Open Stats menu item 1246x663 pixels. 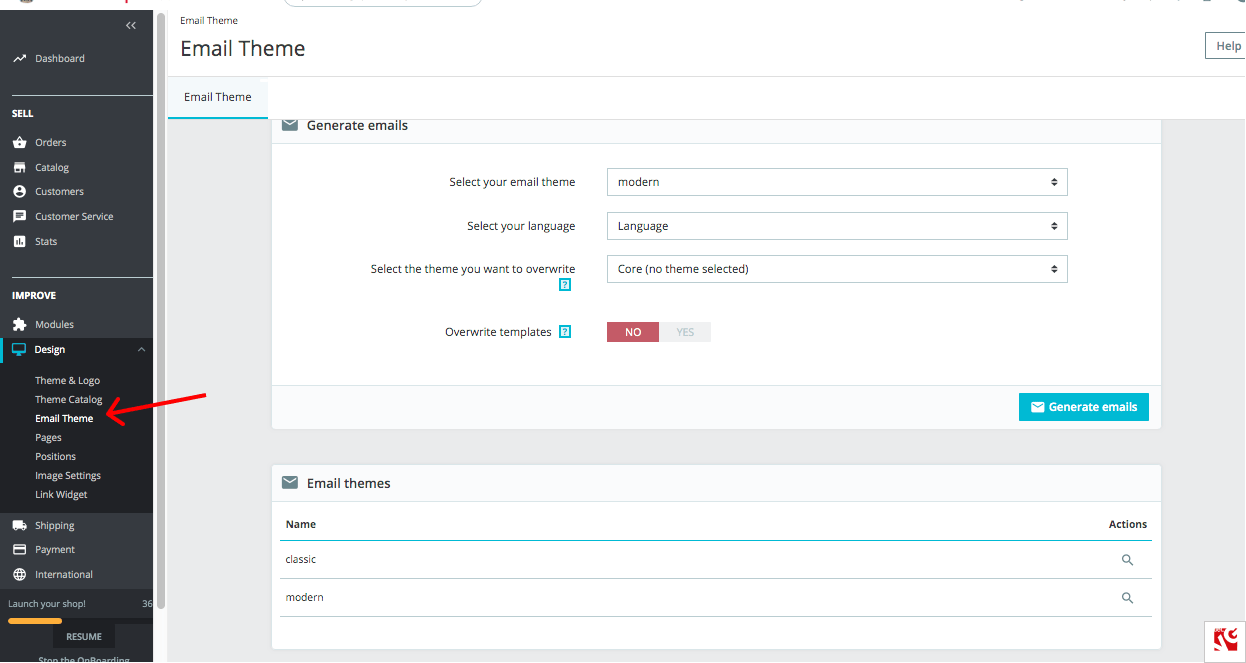[46, 242]
